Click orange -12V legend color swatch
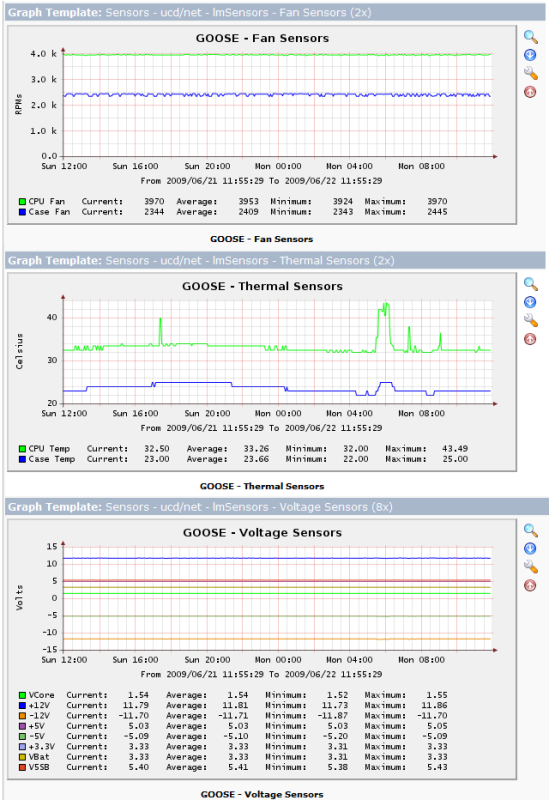 (22, 716)
